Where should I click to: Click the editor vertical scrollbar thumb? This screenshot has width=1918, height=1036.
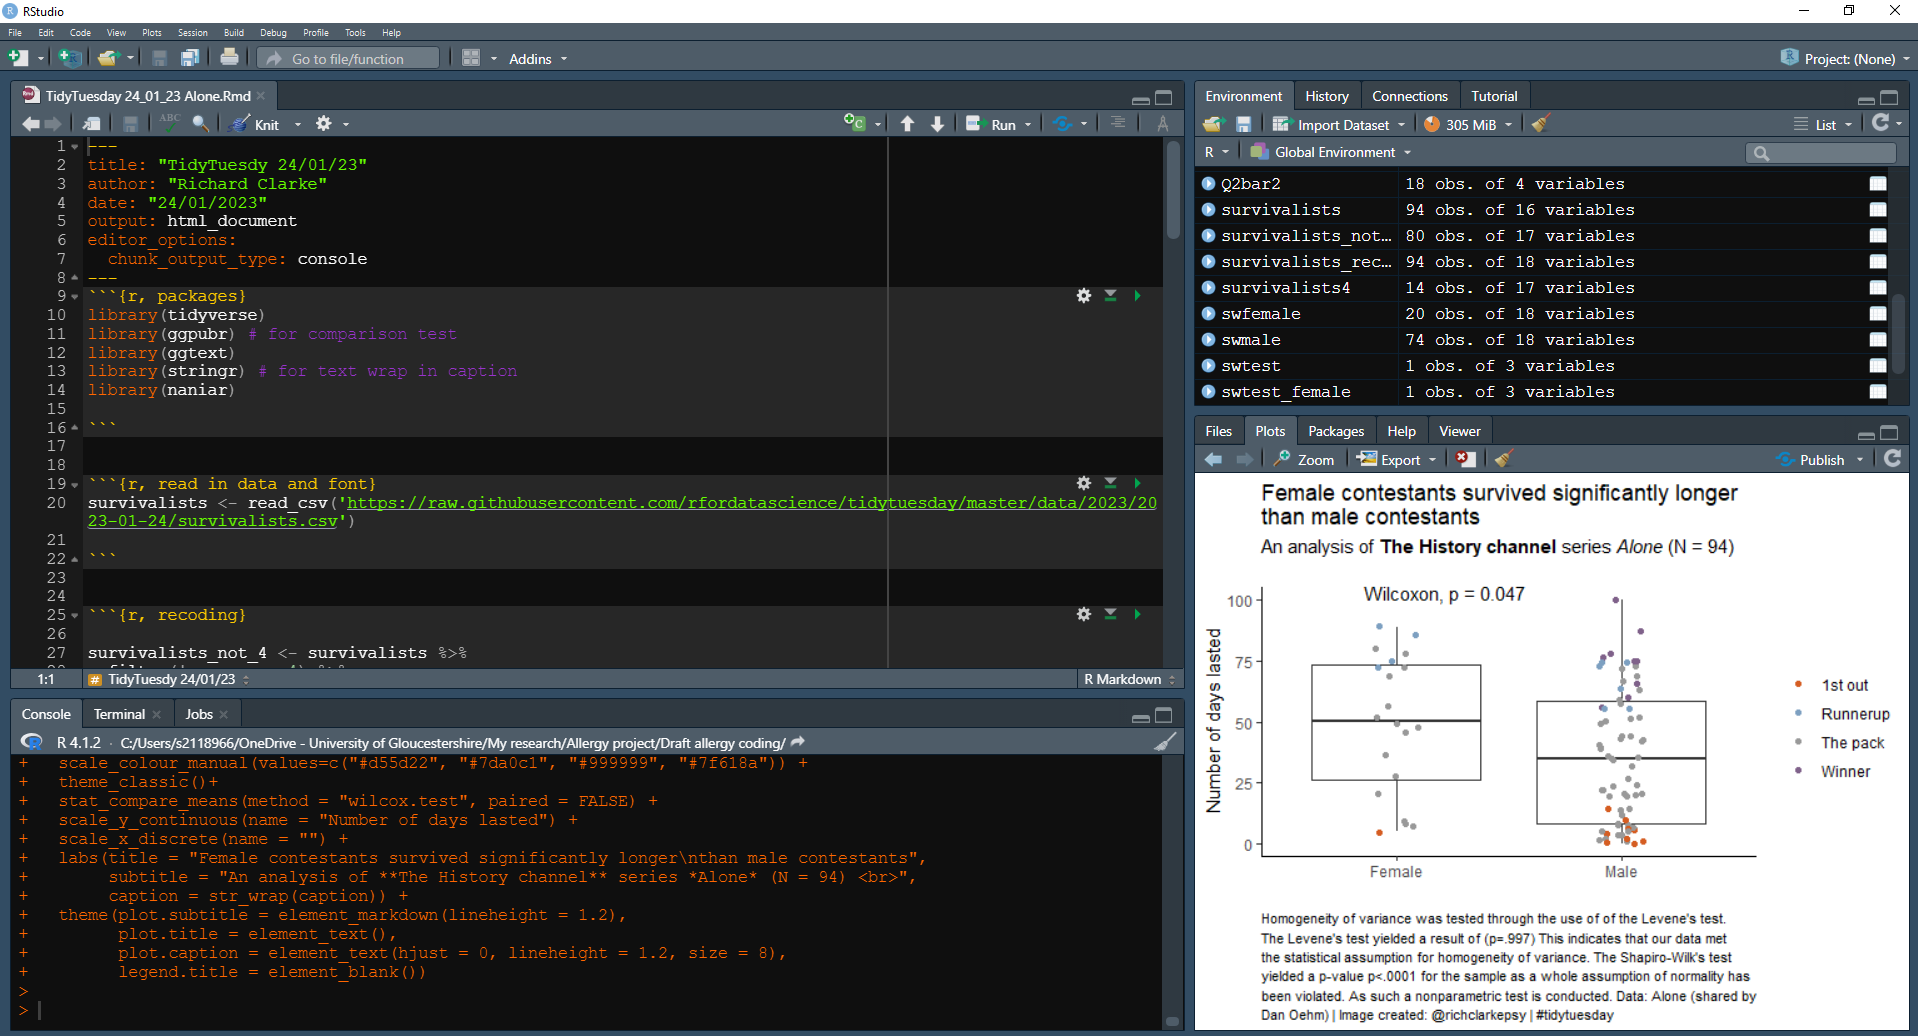pyautogui.click(x=1173, y=190)
